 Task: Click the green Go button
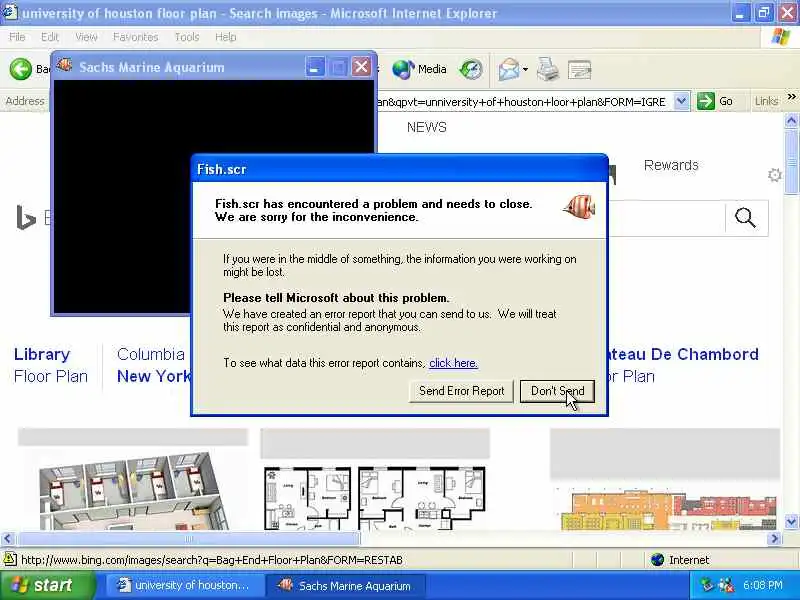715,101
